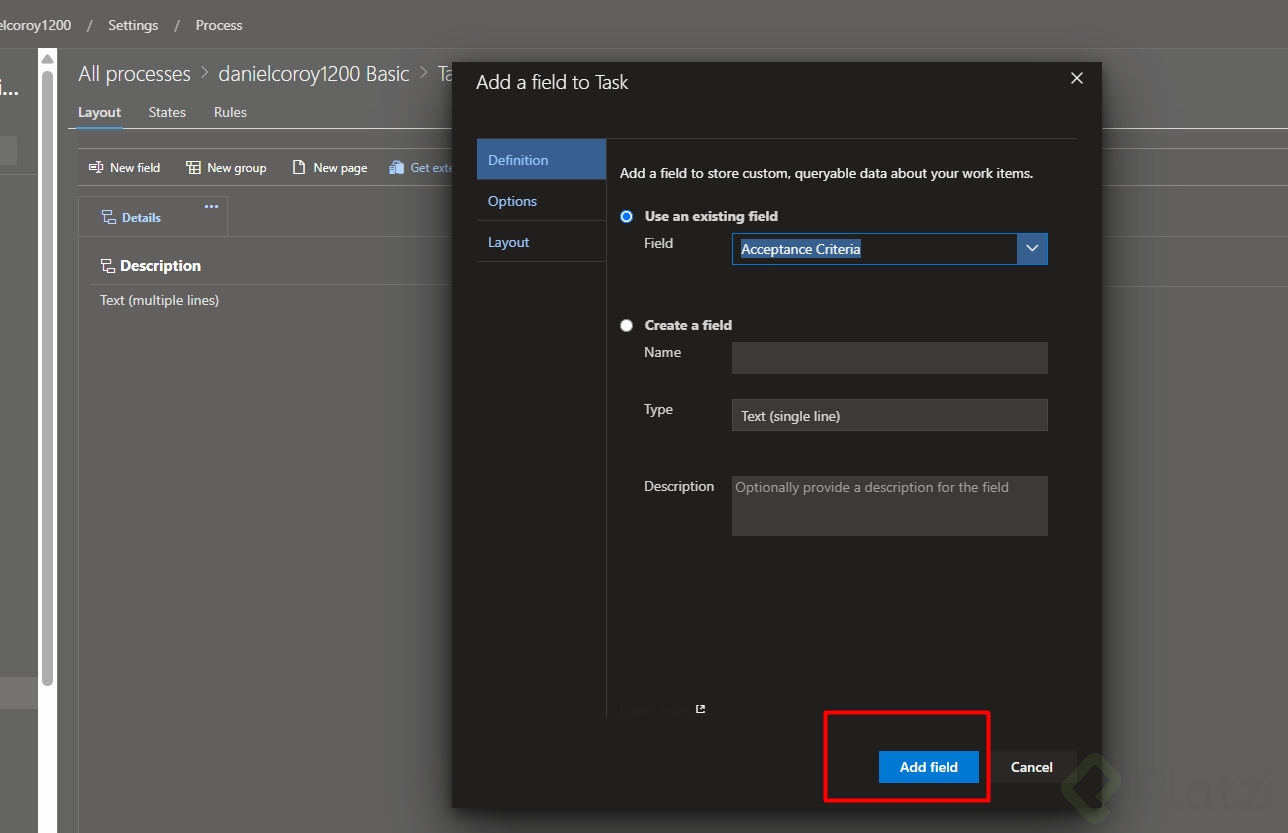Select the Use an existing field option
Image resolution: width=1288 pixels, height=833 pixels.
click(627, 216)
